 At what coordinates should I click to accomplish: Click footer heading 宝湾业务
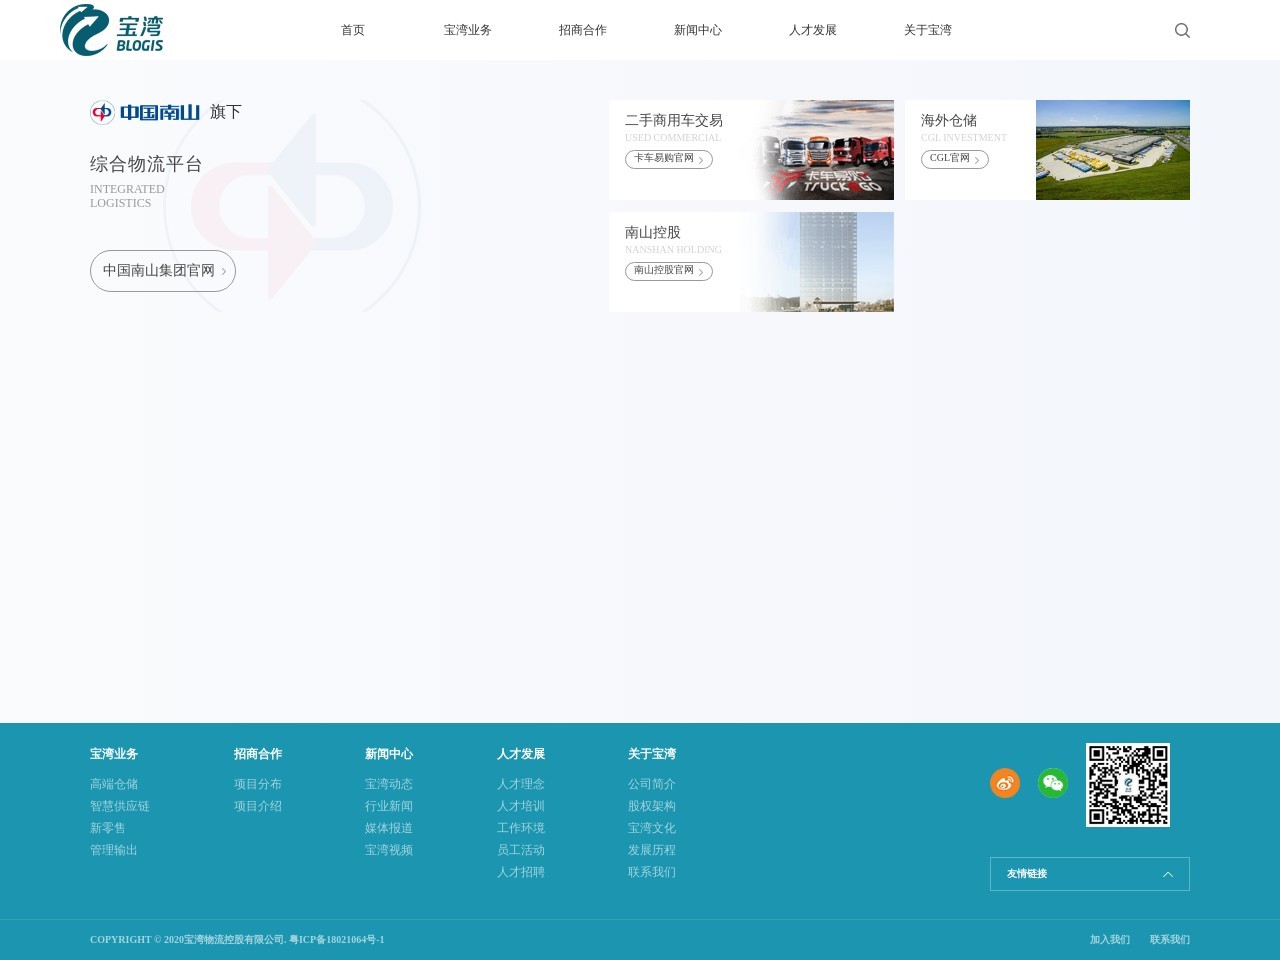114,754
